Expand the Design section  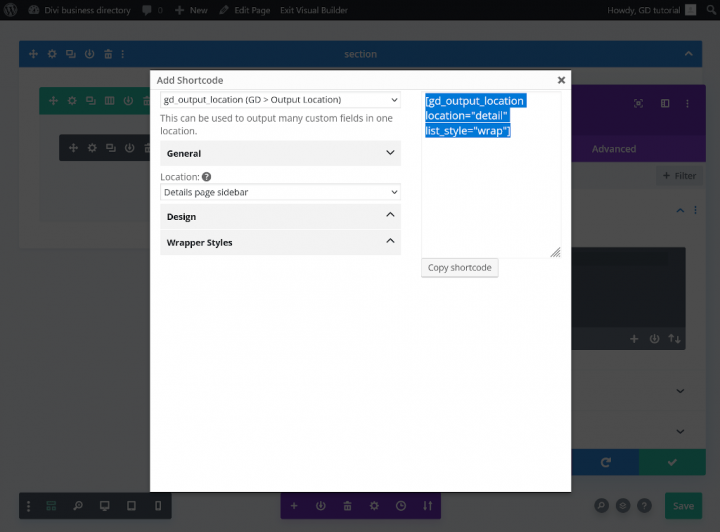coord(280,216)
